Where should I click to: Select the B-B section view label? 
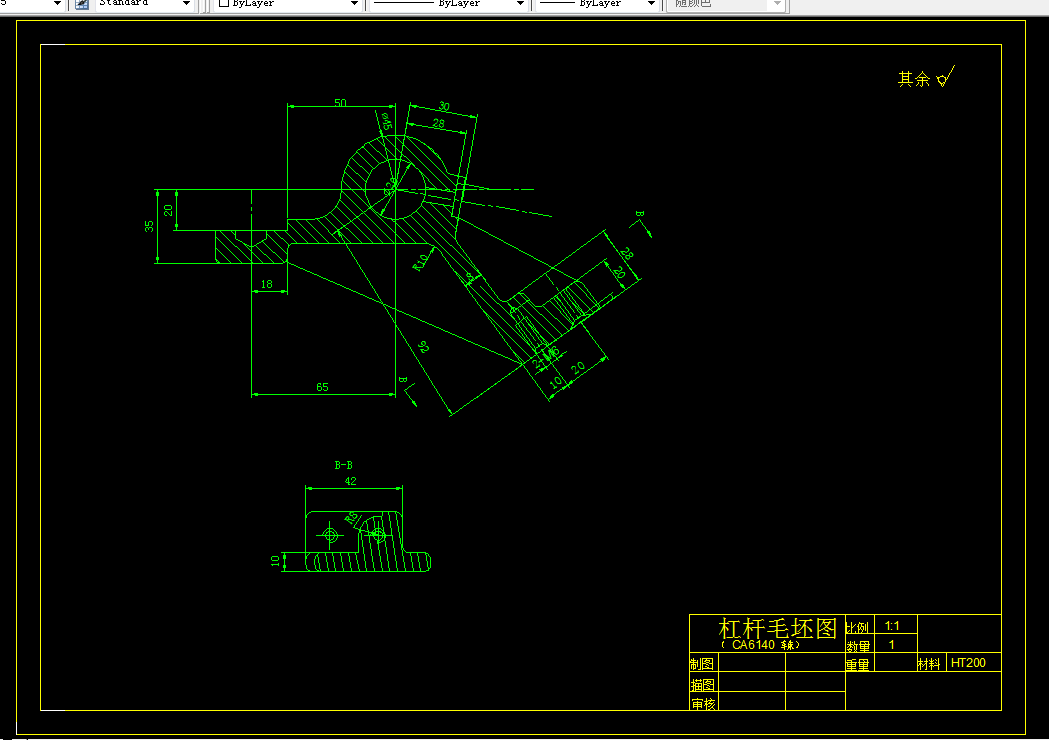pos(343,465)
